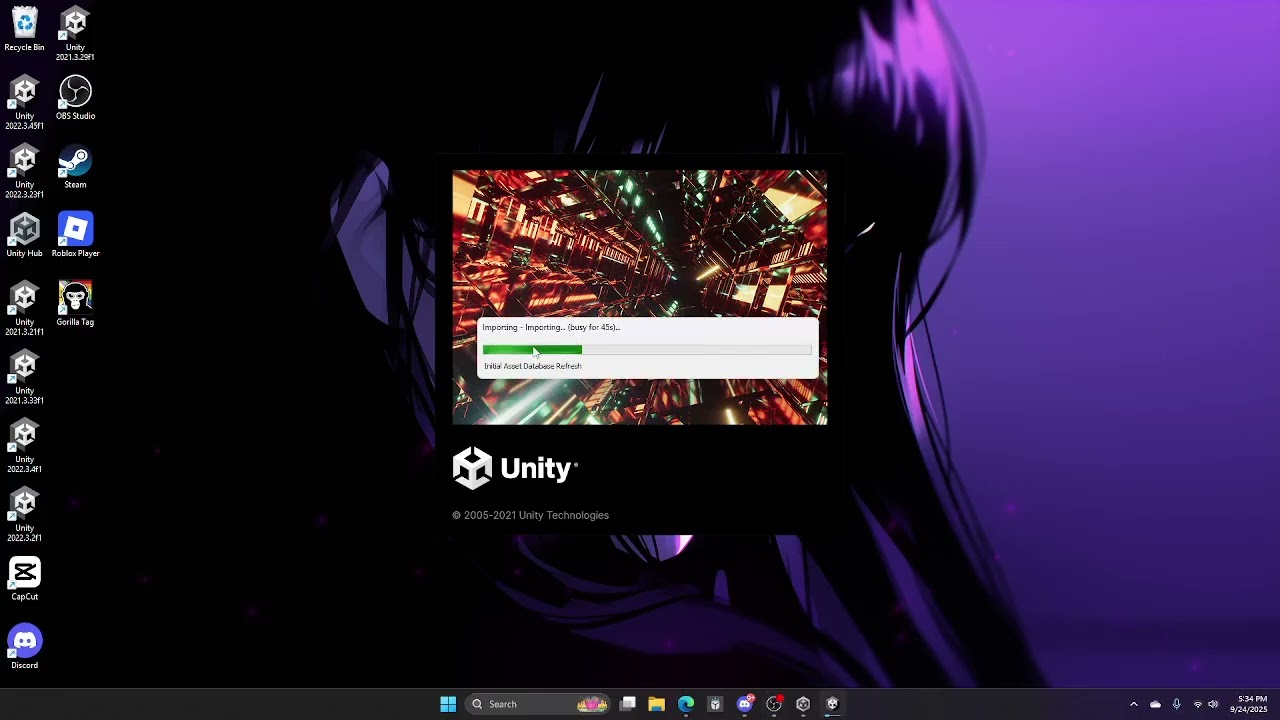Select the Roblox Player desktop icon
Screen dimensions: 1280x720
pos(75,236)
